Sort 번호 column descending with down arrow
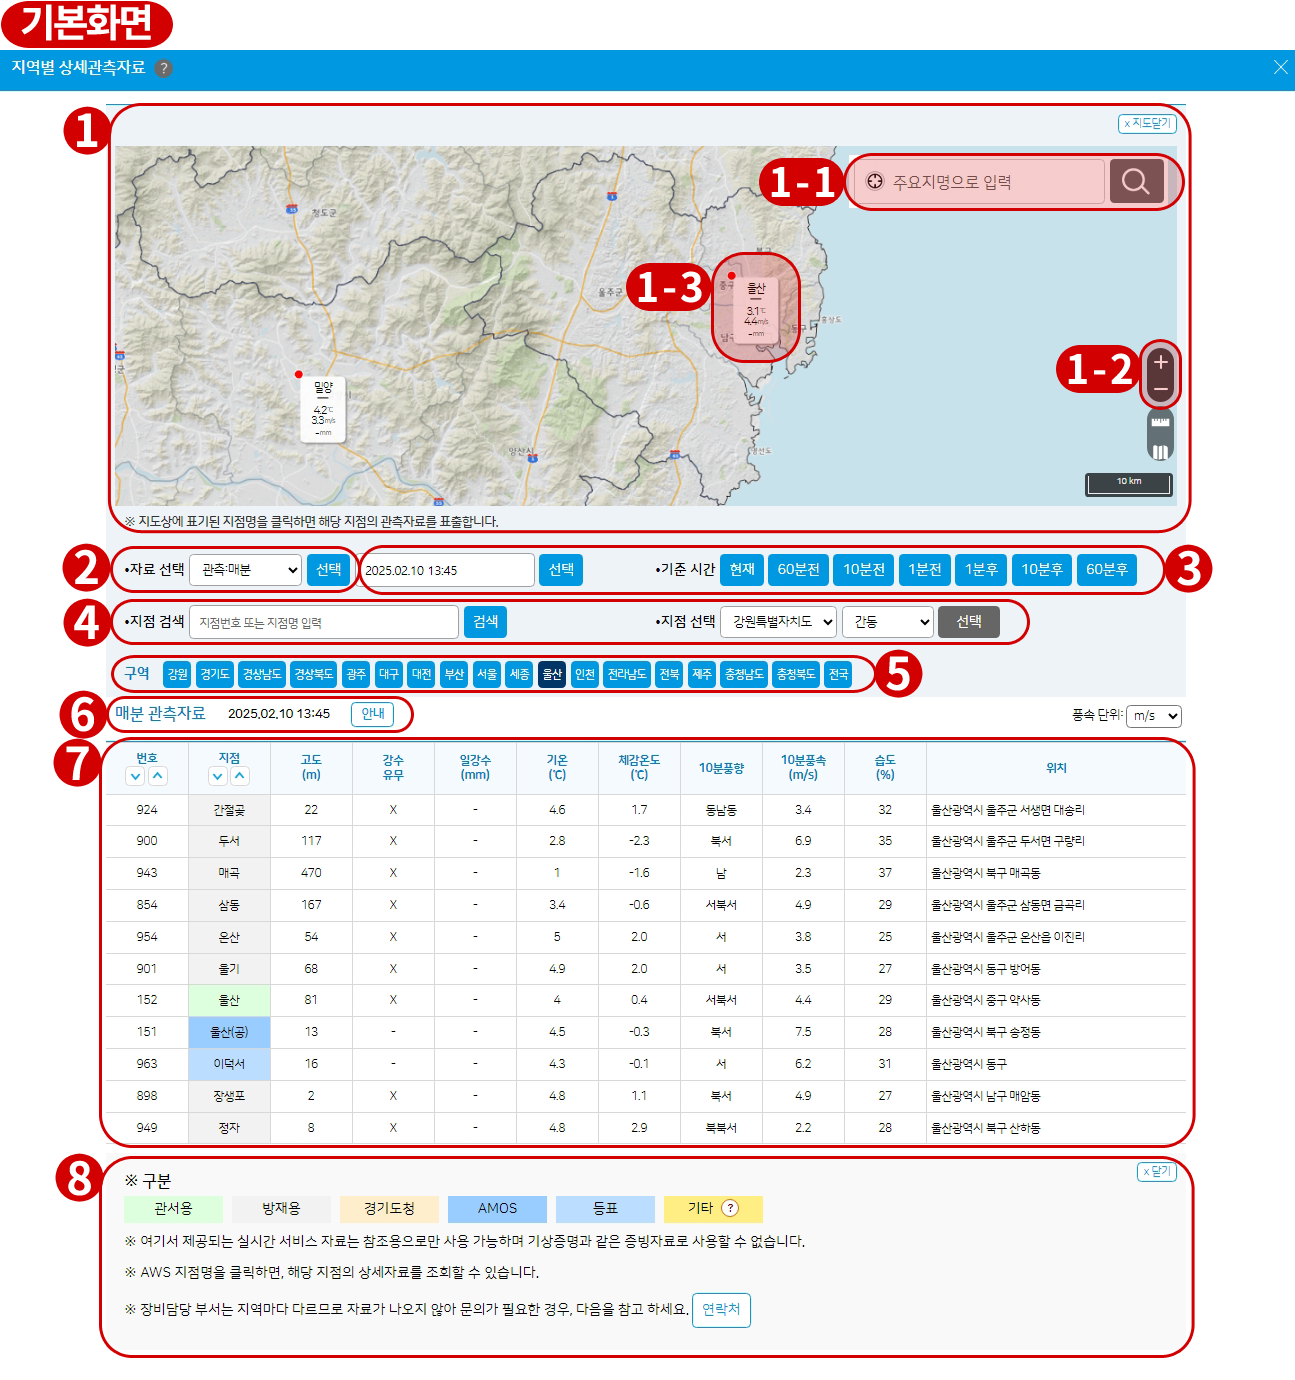The width and height of the screenshot is (1295, 1380). pos(136,776)
